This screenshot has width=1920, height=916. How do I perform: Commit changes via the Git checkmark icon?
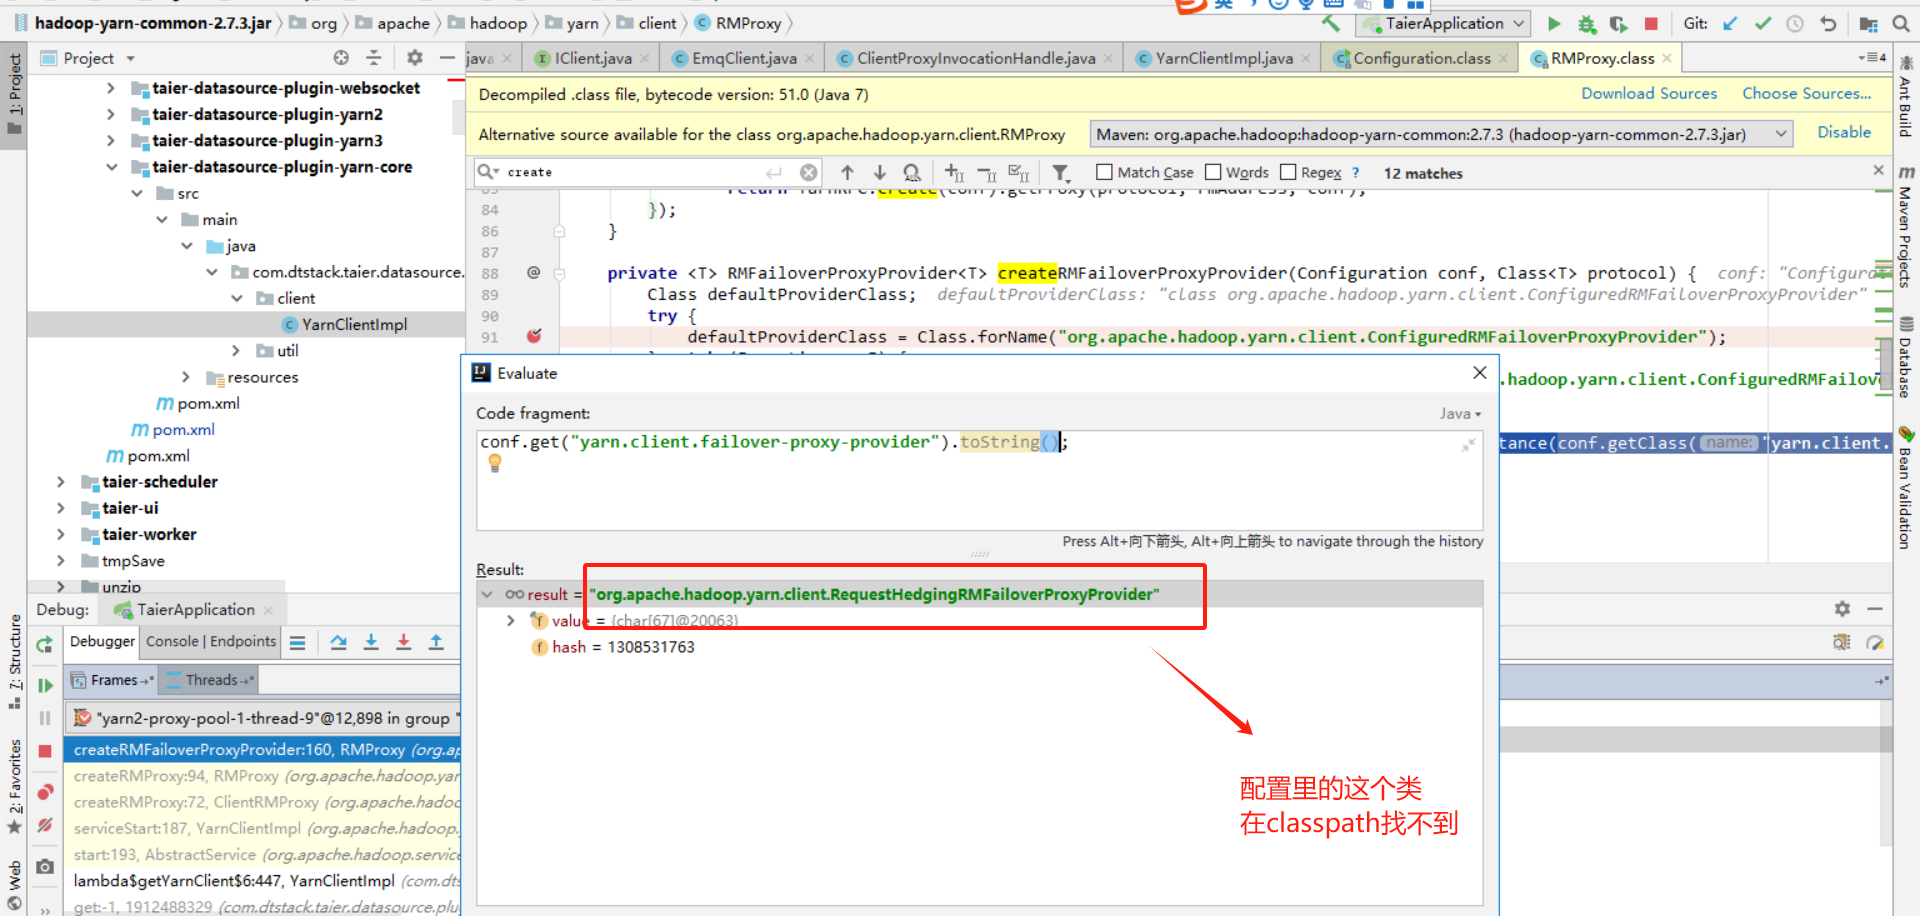1763,23
